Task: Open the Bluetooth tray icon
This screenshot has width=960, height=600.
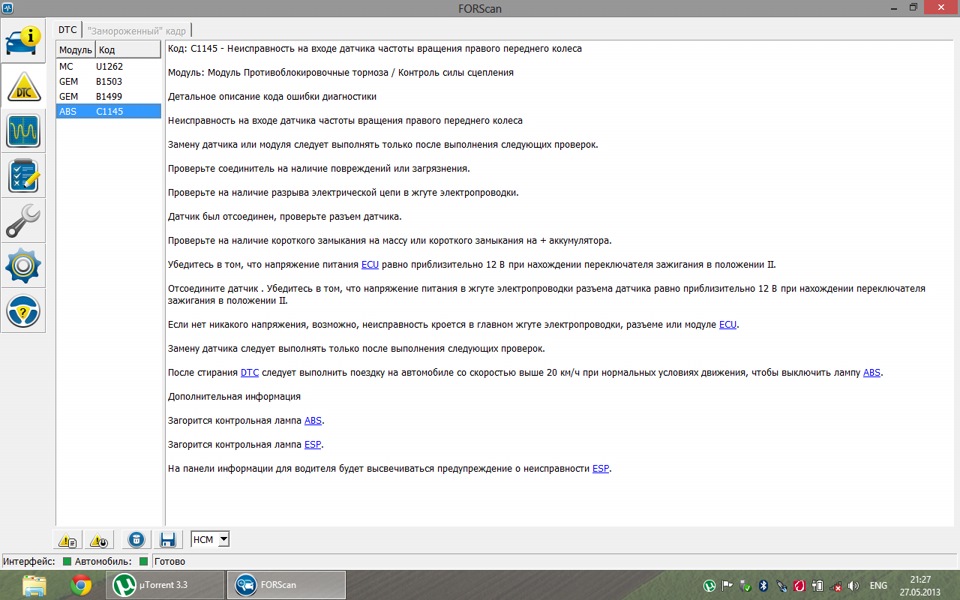Action: pos(763,586)
